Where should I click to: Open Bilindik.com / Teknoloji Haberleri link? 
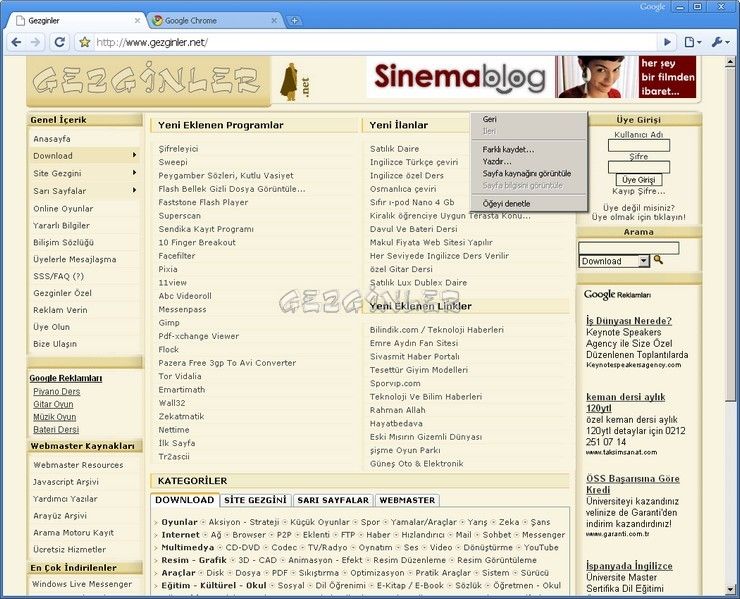[x=437, y=330]
